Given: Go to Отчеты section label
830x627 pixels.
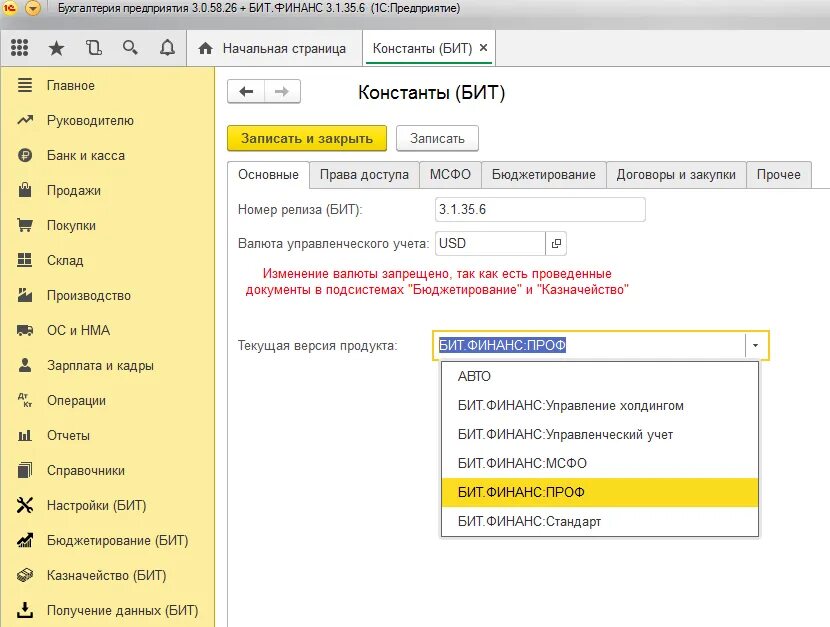Looking at the screenshot, I should click(x=68, y=435).
